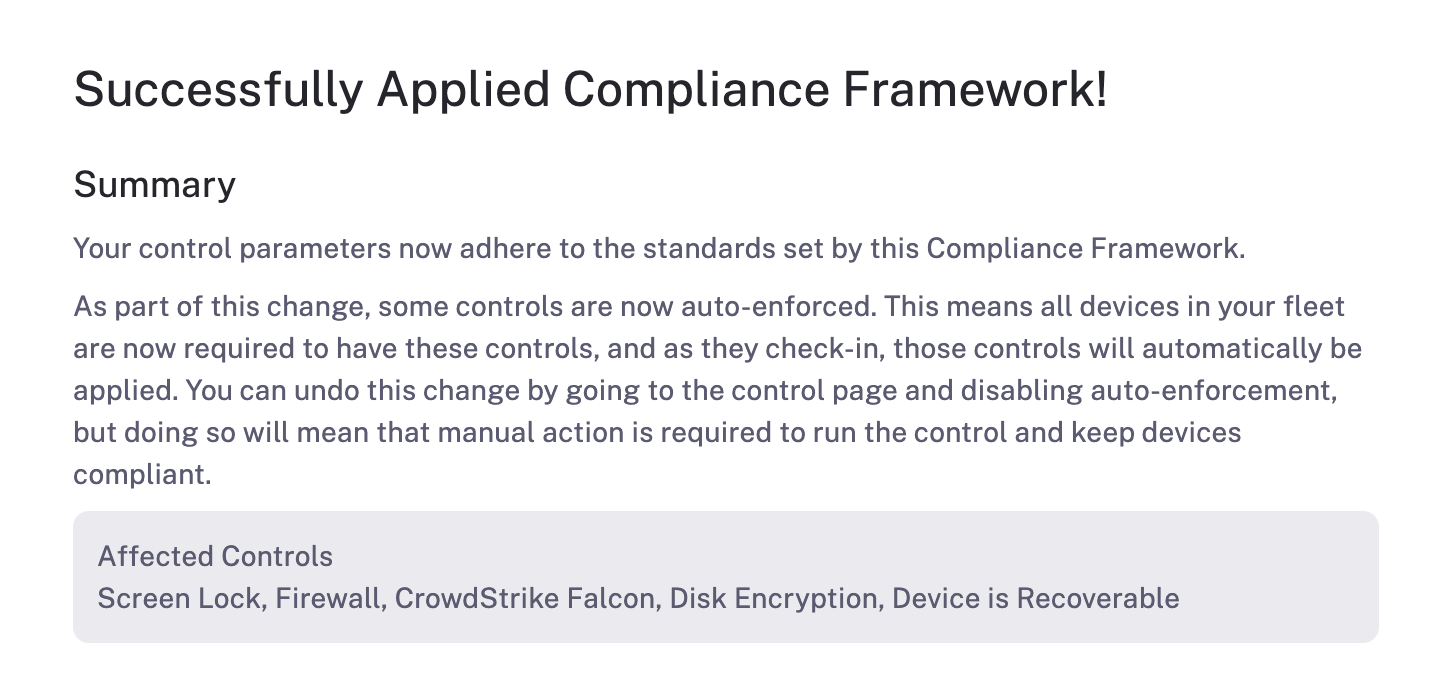The height and width of the screenshot is (684, 1450).
Task: Click the 'Affected Controls' label
Action: [x=215, y=556]
